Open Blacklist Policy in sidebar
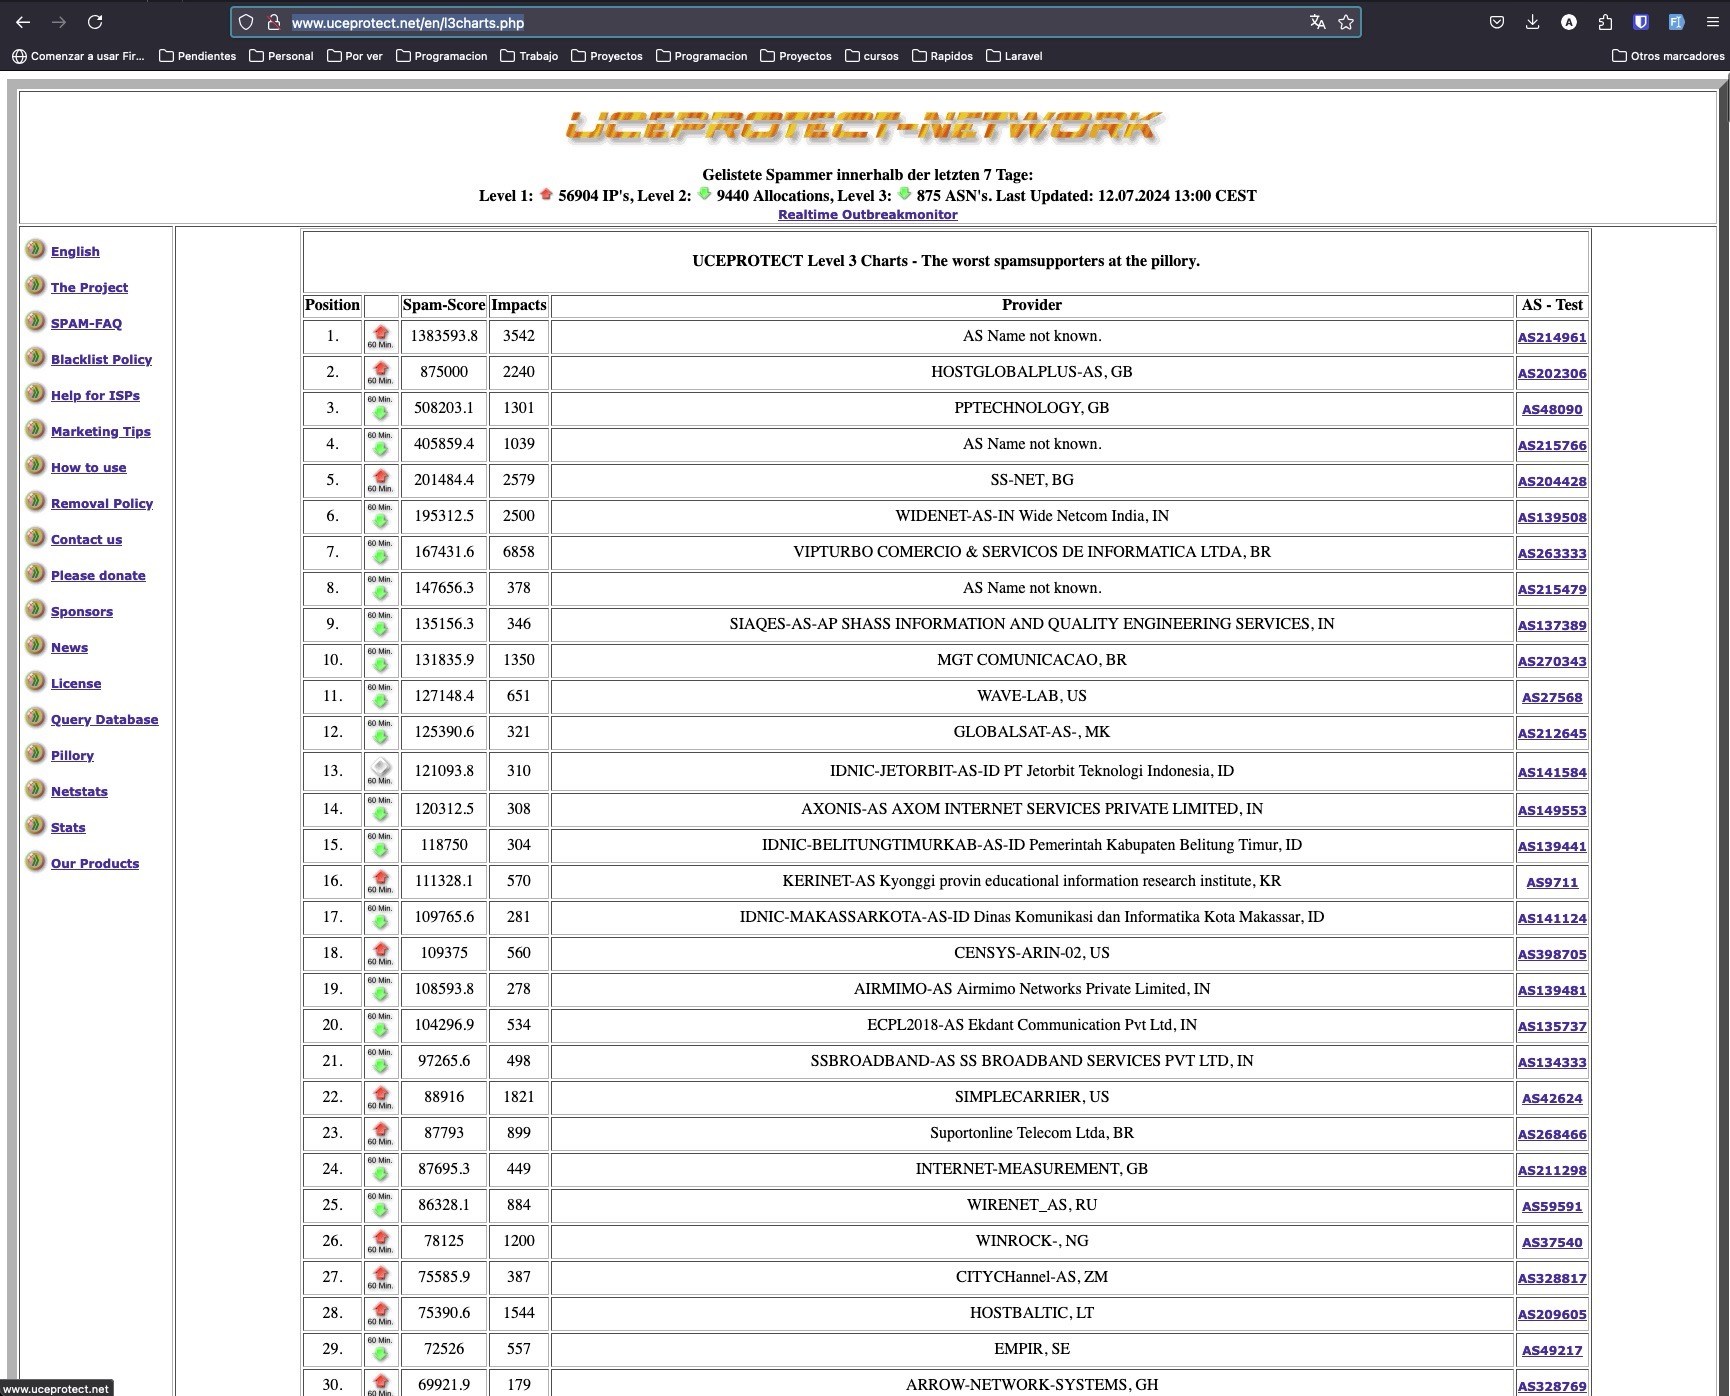Viewport: 1730px width, 1396px height. click(x=101, y=359)
